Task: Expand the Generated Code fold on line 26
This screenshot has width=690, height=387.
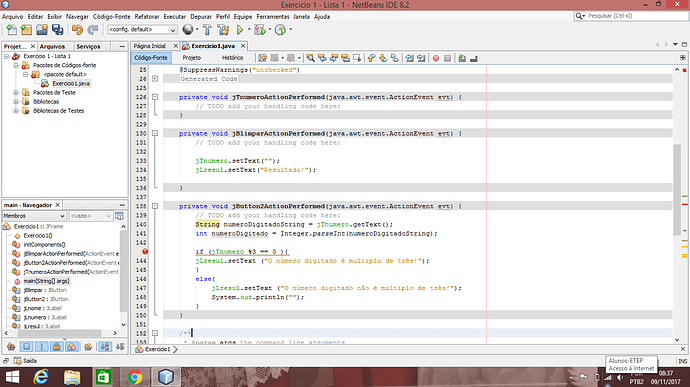Action: coord(155,79)
